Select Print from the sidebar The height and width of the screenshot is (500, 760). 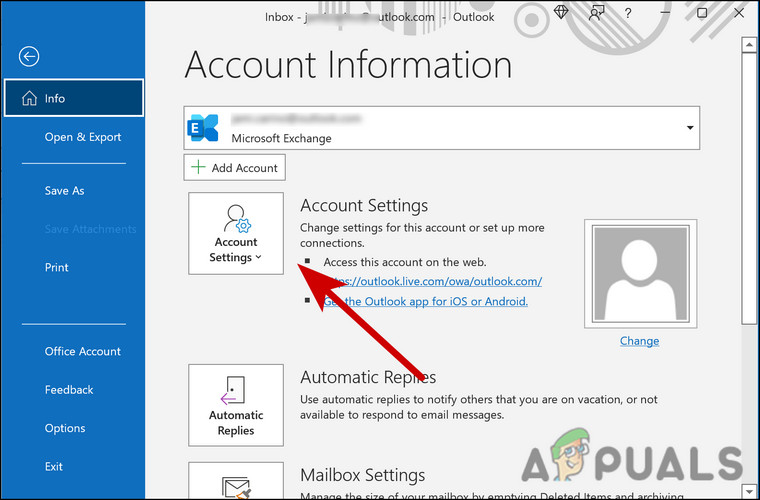pyautogui.click(x=57, y=267)
